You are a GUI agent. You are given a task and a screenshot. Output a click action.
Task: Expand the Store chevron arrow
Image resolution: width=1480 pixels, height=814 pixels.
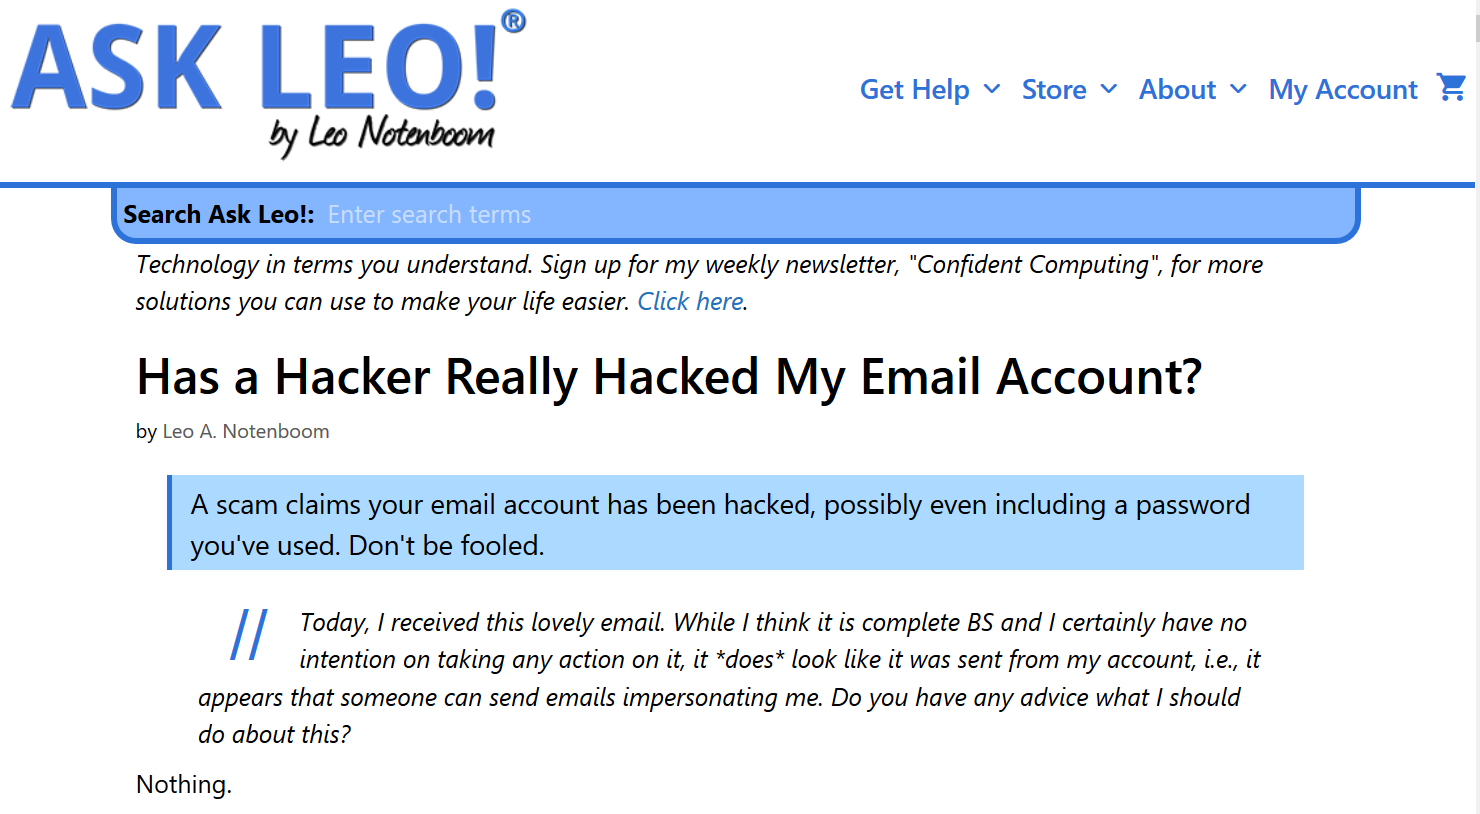click(1108, 89)
